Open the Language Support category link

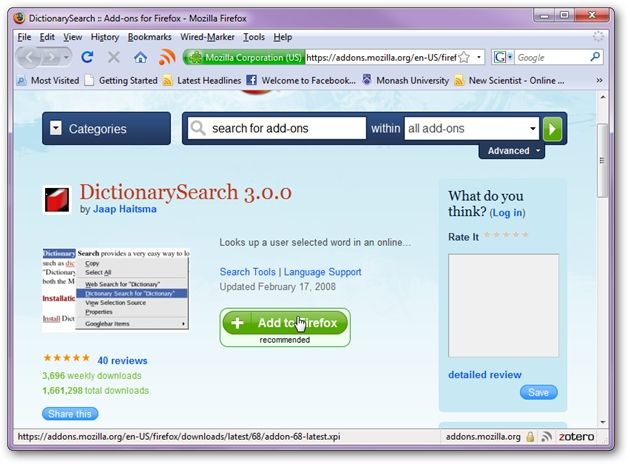(322, 272)
